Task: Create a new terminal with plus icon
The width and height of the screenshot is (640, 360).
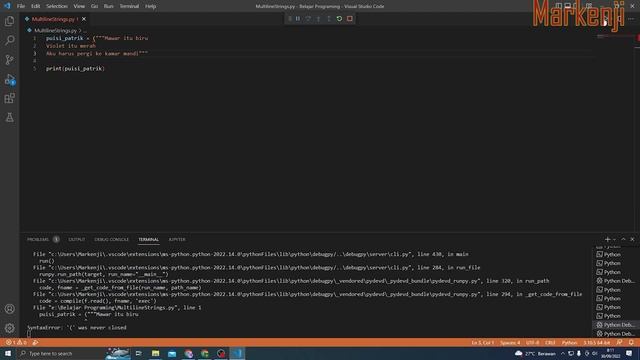Action: (607, 240)
